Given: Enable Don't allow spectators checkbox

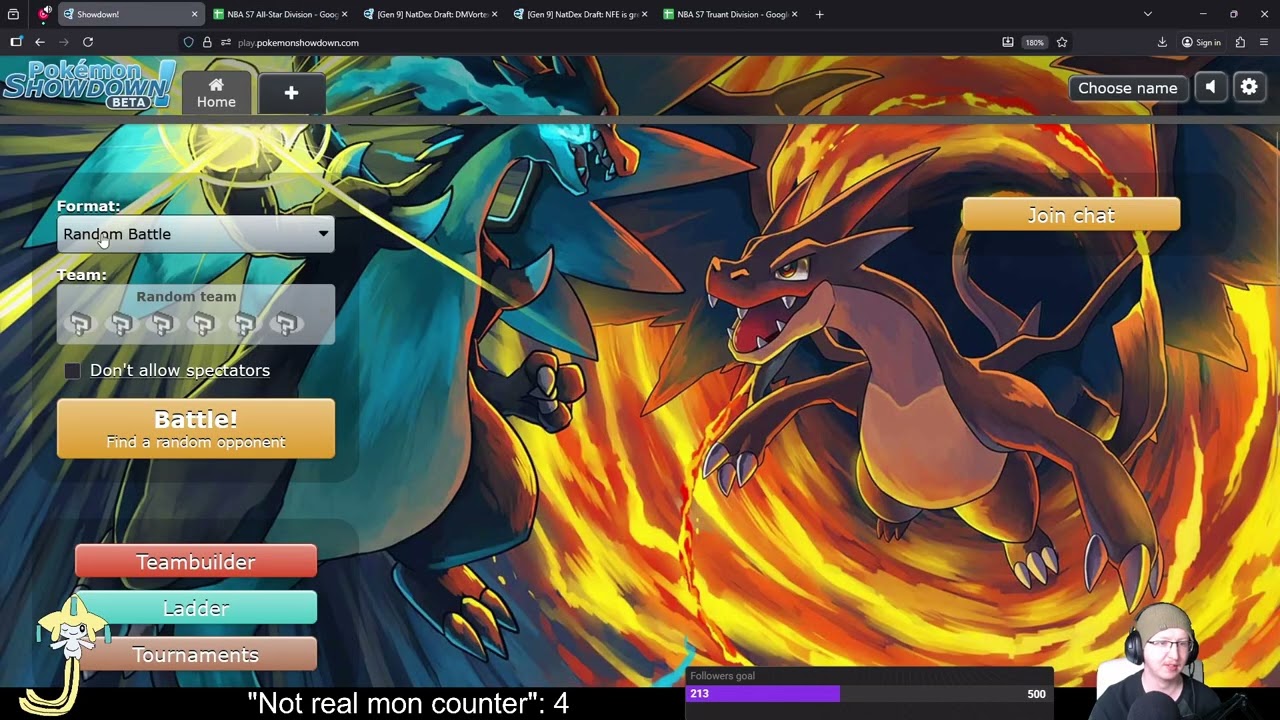Looking at the screenshot, I should pos(72,371).
